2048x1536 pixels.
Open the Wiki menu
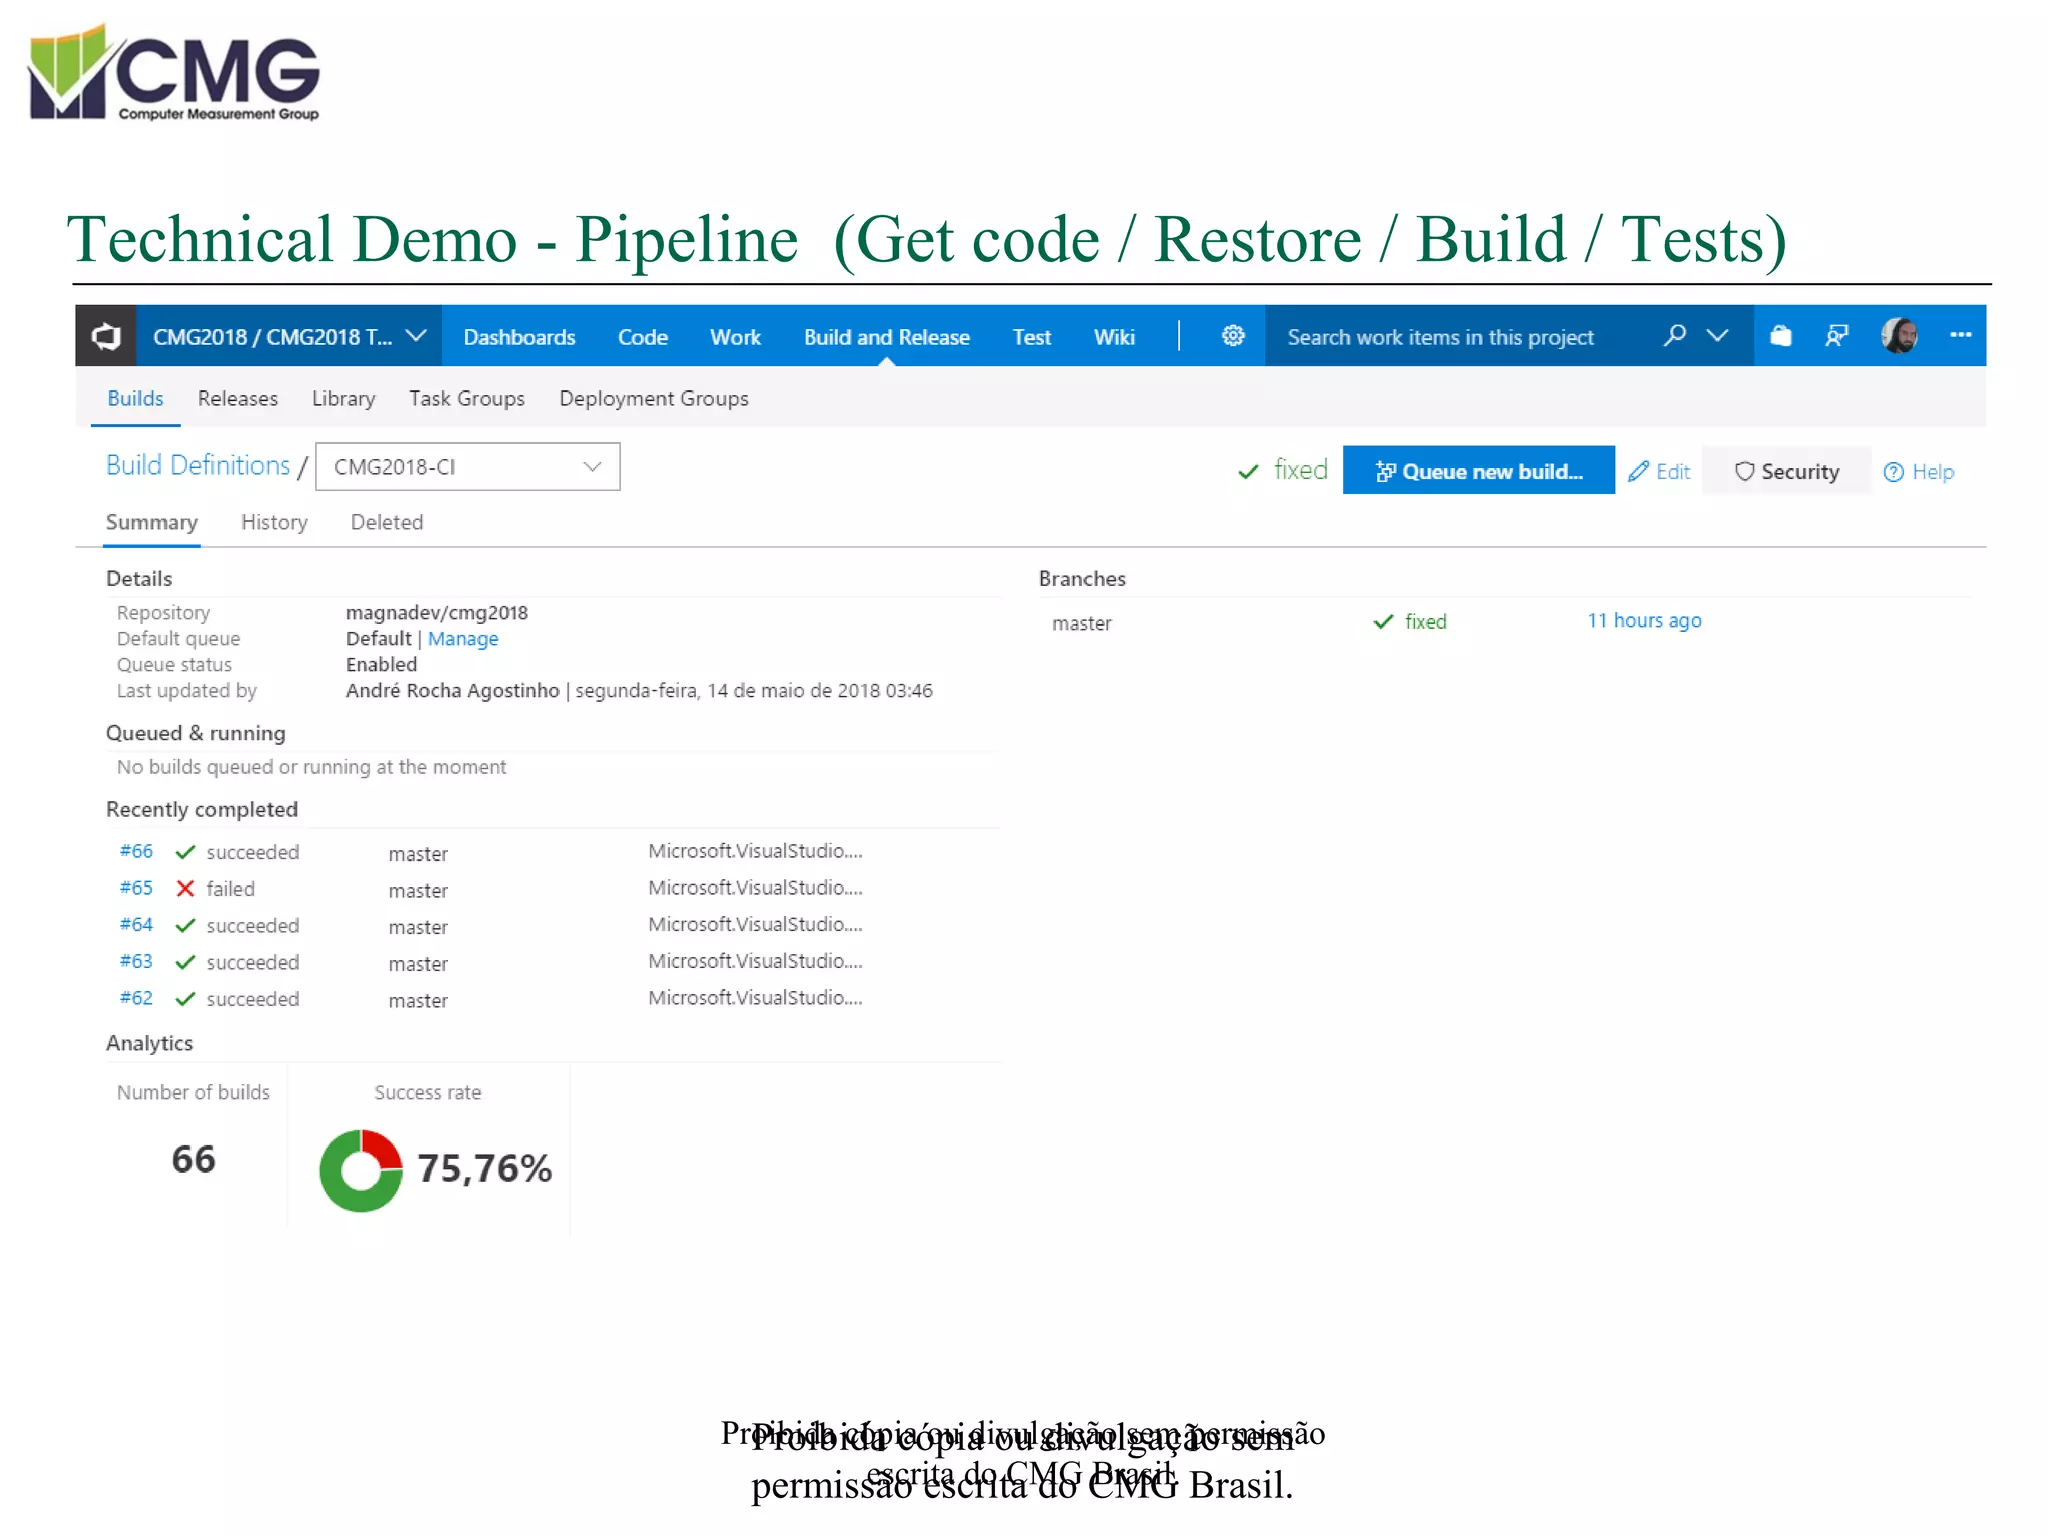click(1114, 338)
